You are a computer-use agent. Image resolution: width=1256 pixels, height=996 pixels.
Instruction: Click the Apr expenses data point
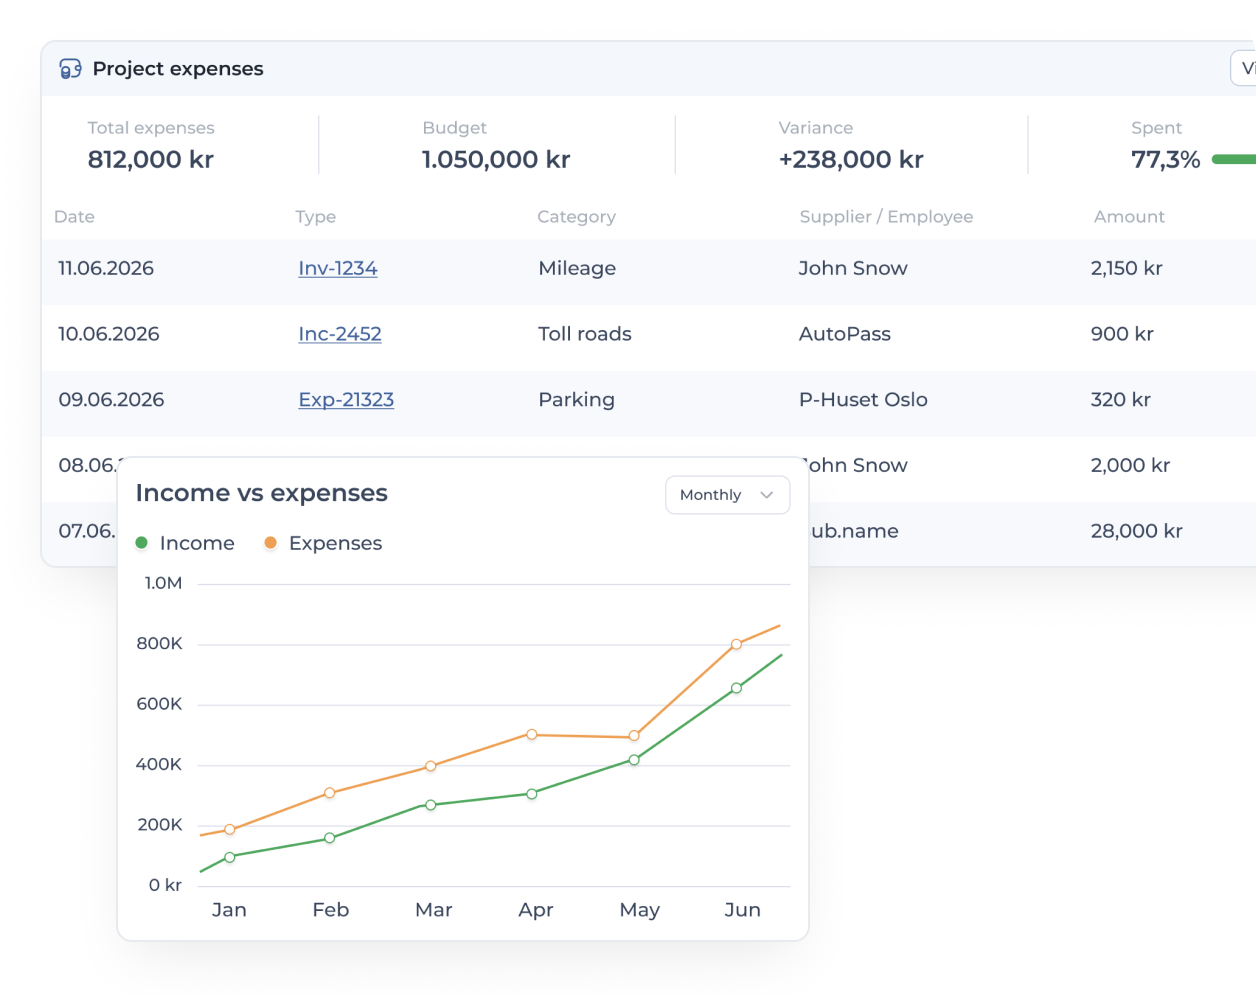[532, 735]
